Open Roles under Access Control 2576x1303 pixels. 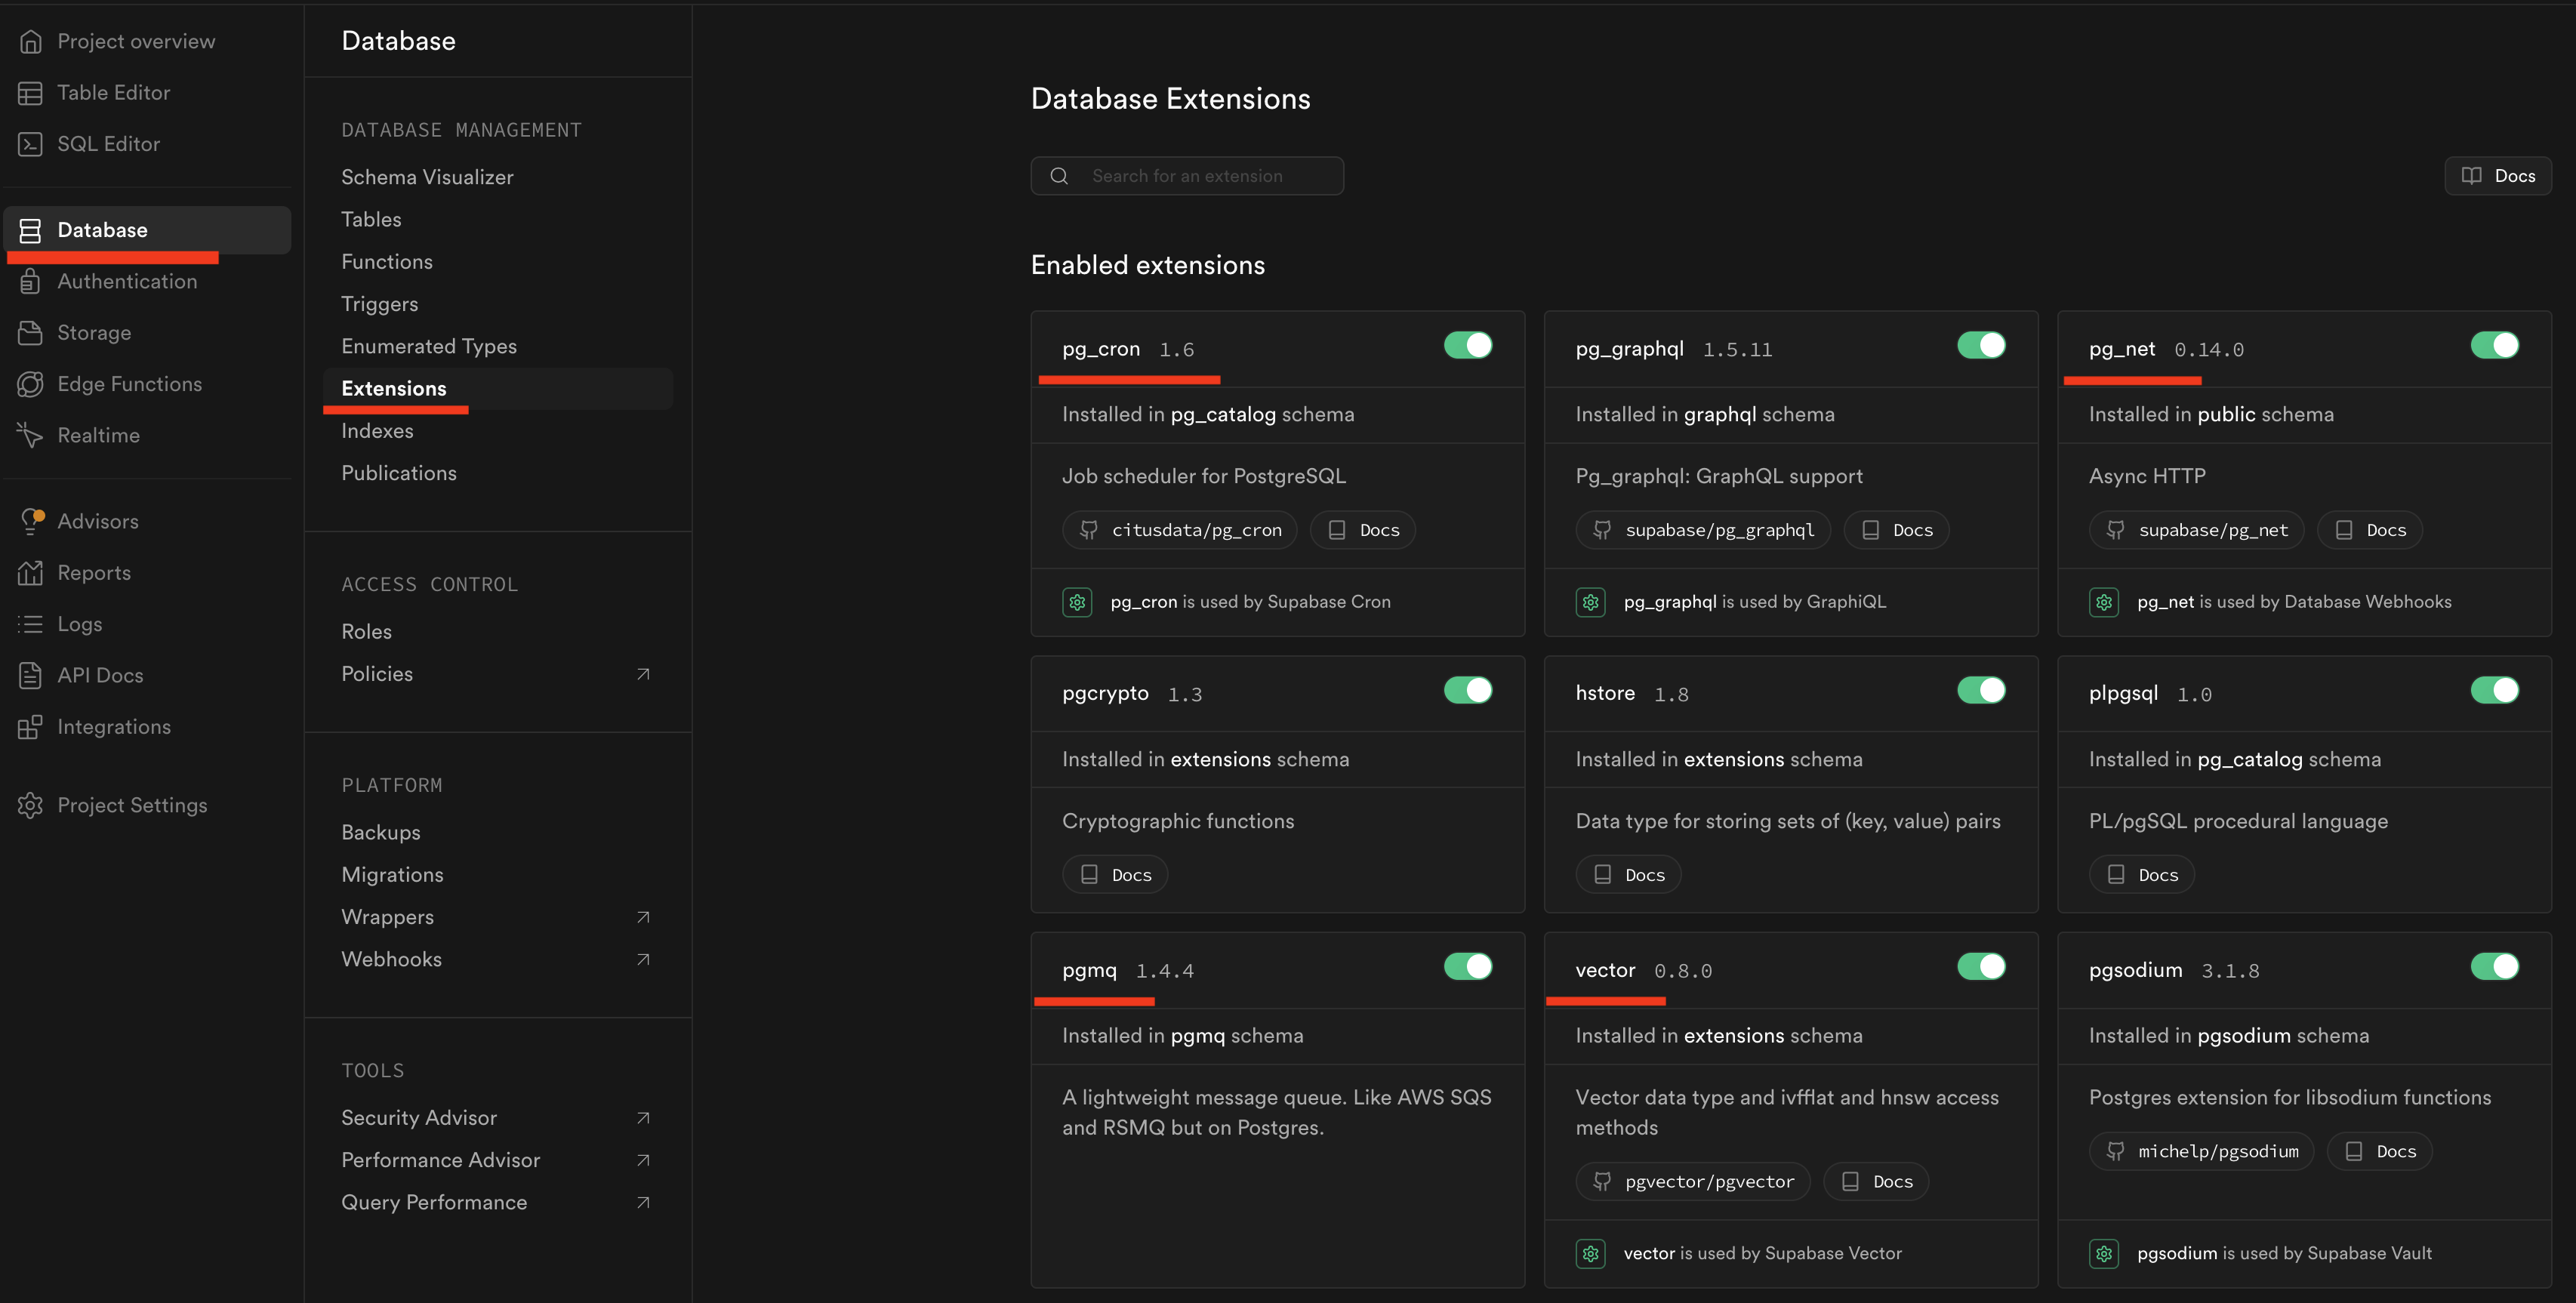pos(366,632)
